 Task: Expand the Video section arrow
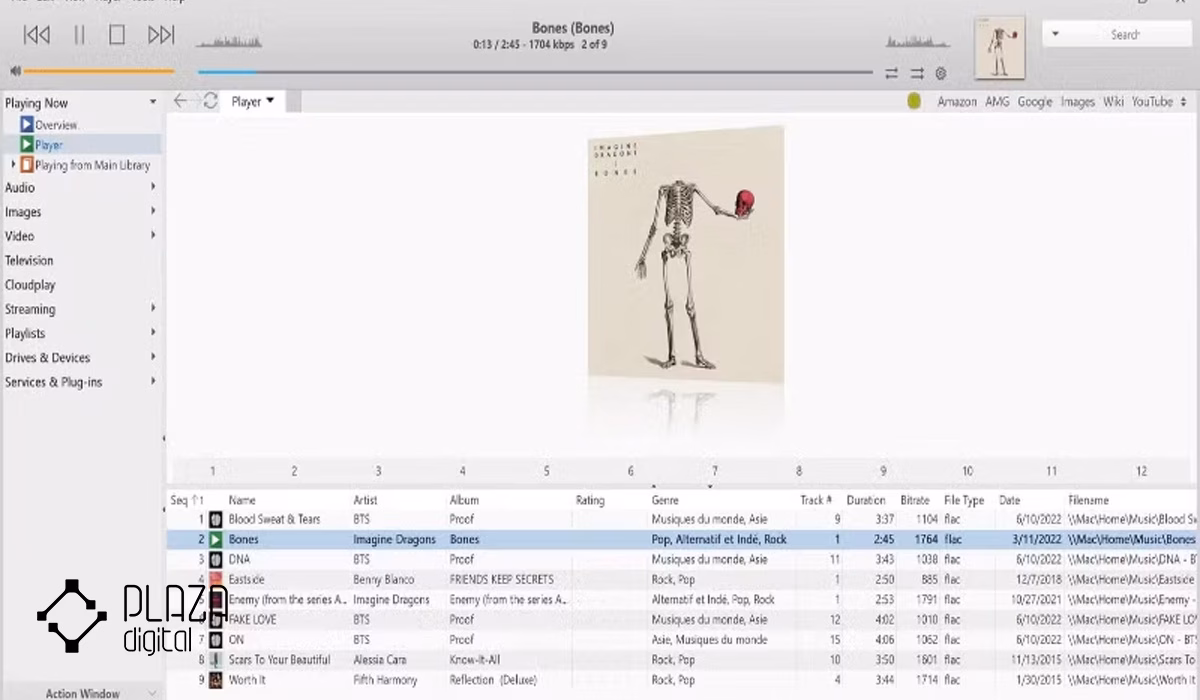(x=153, y=236)
